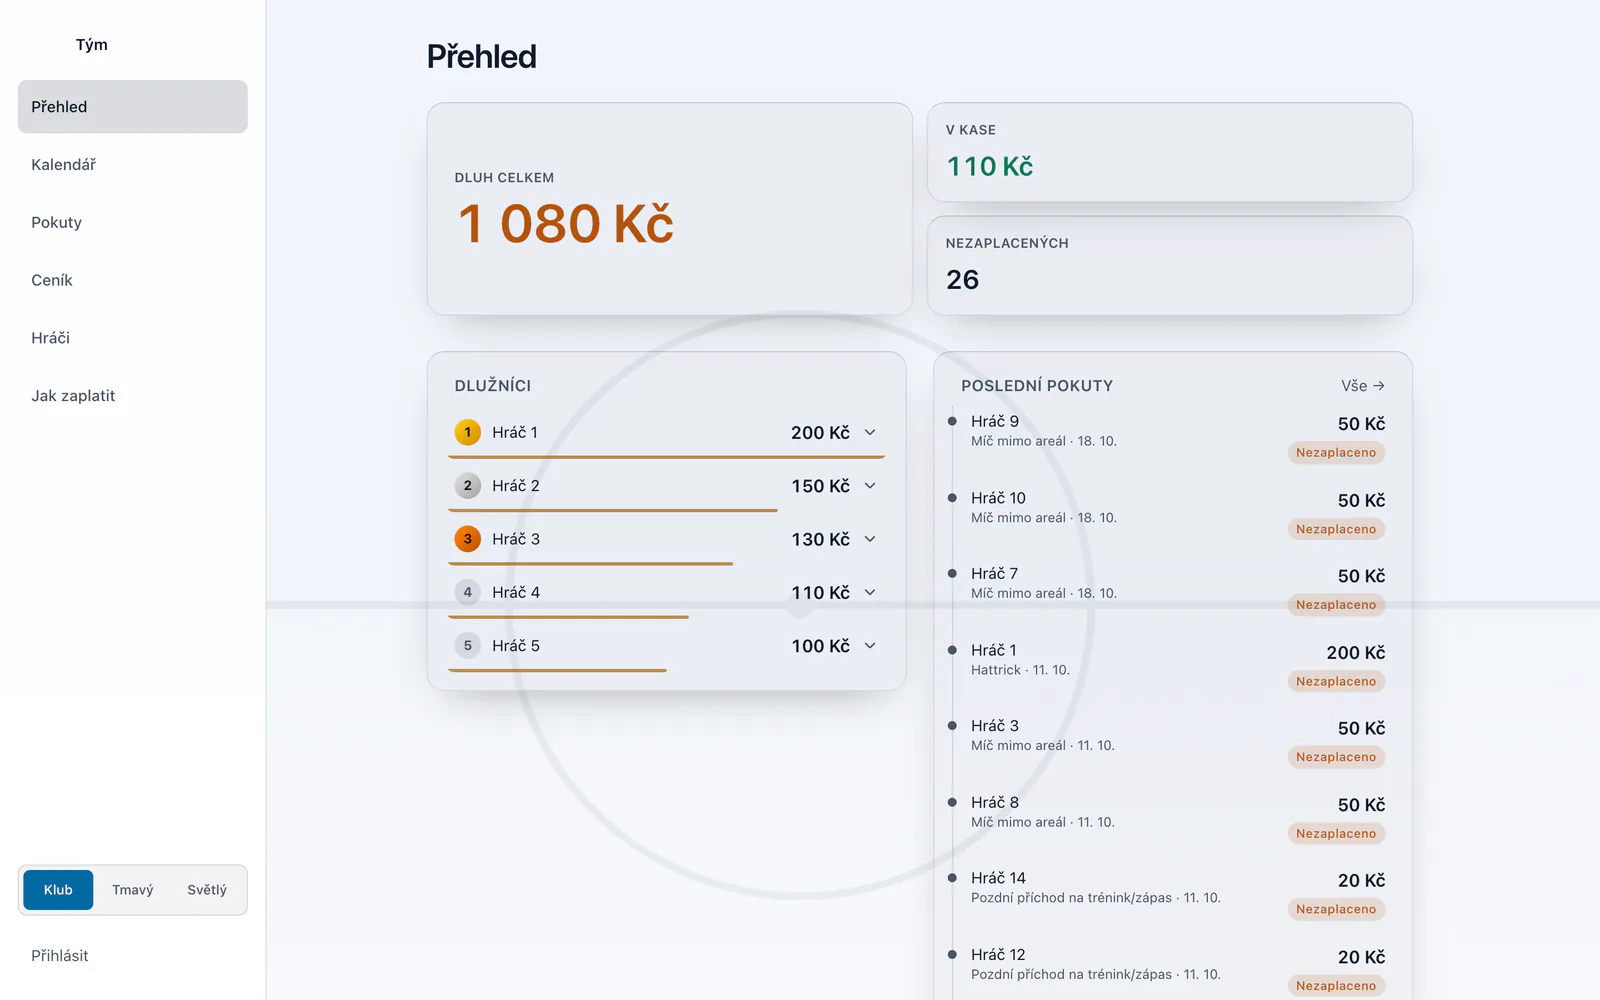Click the unpaid count 26
Viewport: 1600px width, 1000px height.
click(x=963, y=280)
